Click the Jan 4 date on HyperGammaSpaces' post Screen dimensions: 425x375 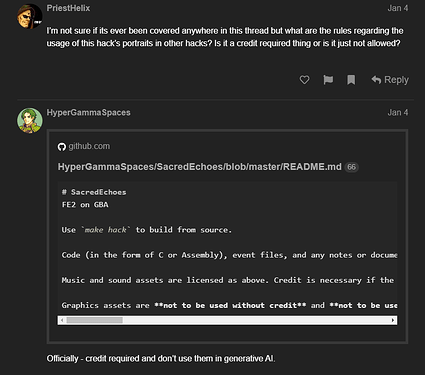[x=398, y=113]
